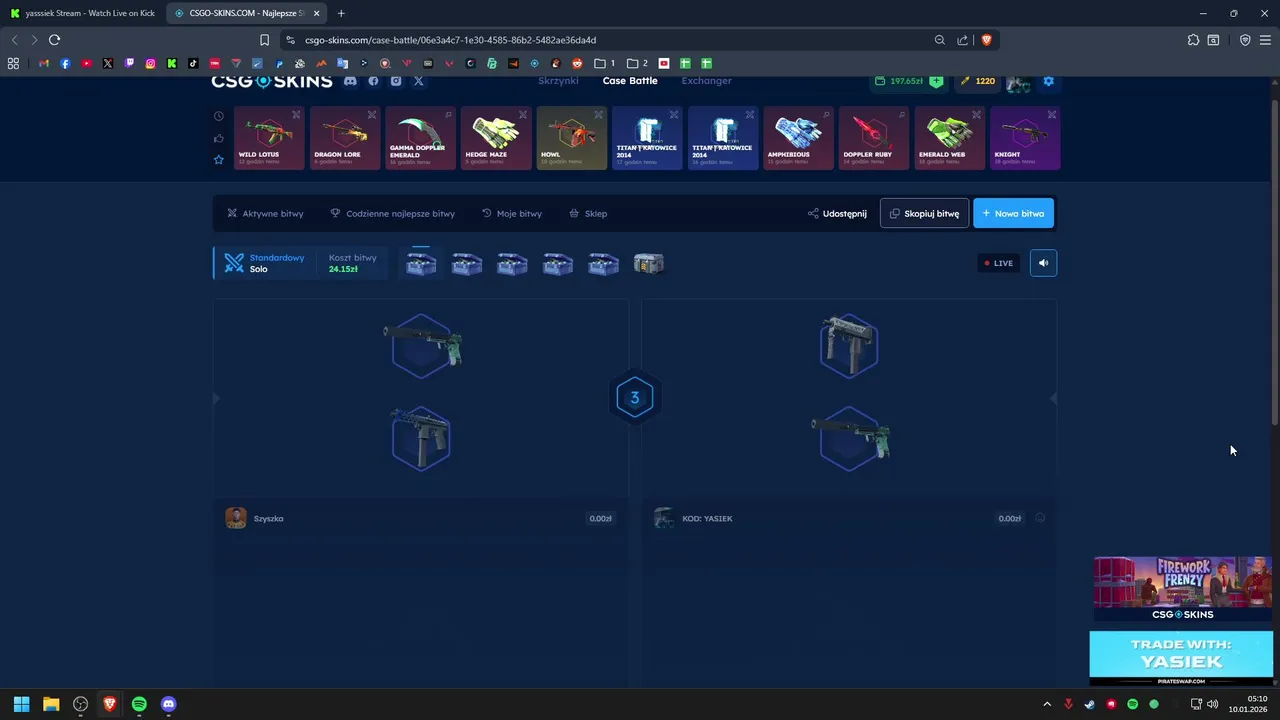Viewport: 1280px width, 720px height.
Task: Select the thumbs-up (best drops) filter icon
Action: (219, 137)
